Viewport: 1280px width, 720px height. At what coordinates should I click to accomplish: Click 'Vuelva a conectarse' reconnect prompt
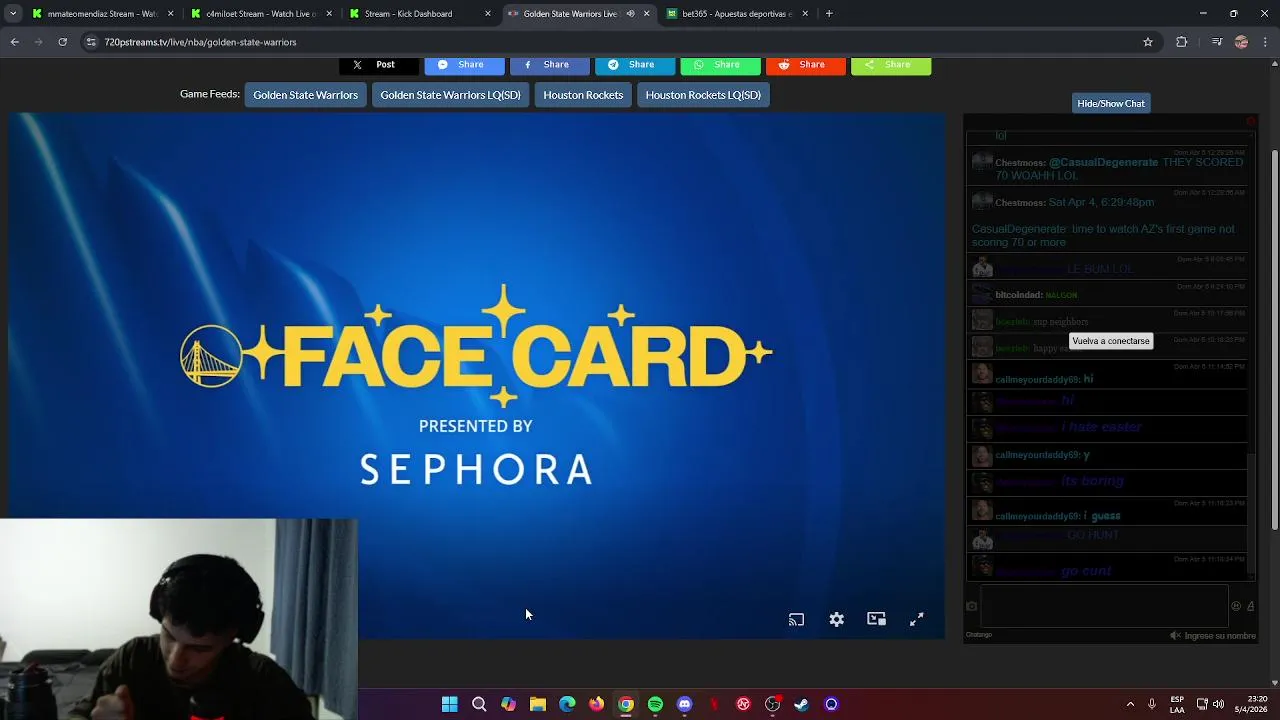click(1111, 341)
